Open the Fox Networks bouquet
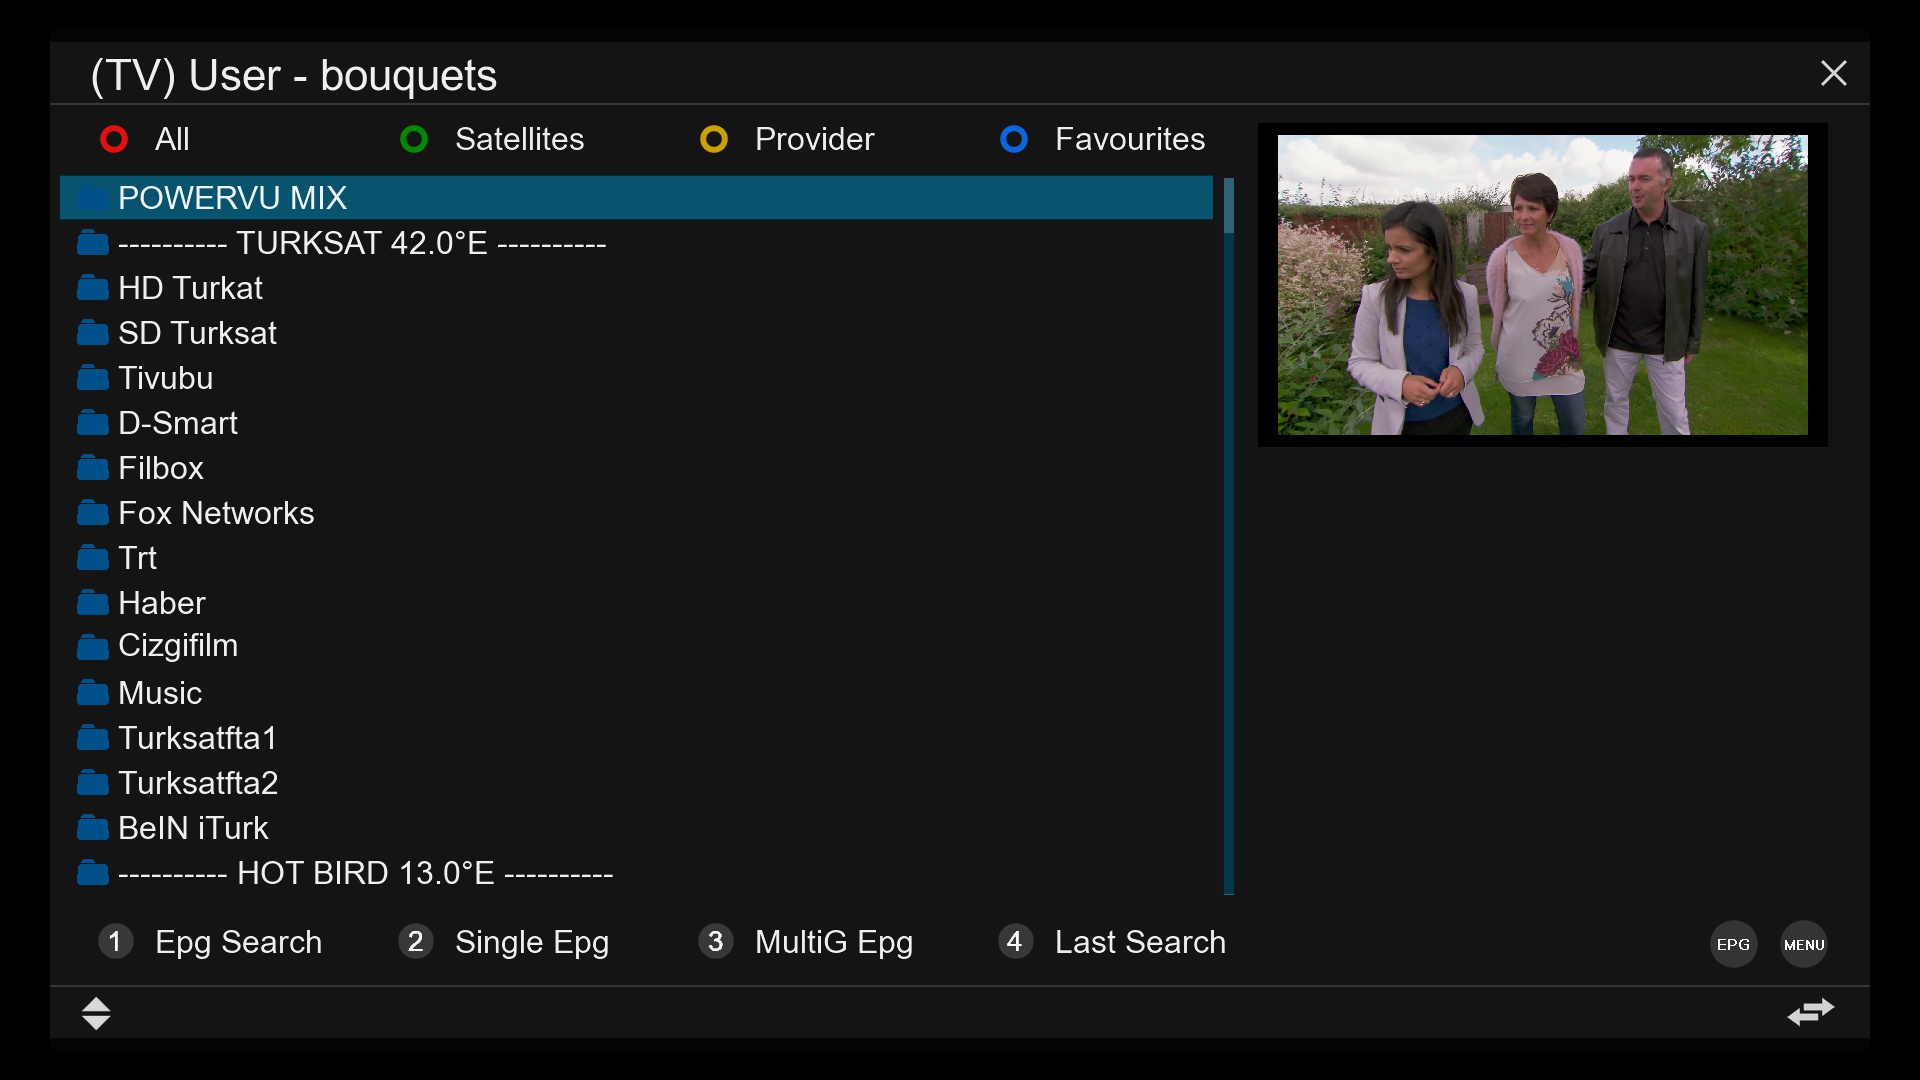Viewport: 1920px width, 1080px height. click(636, 513)
